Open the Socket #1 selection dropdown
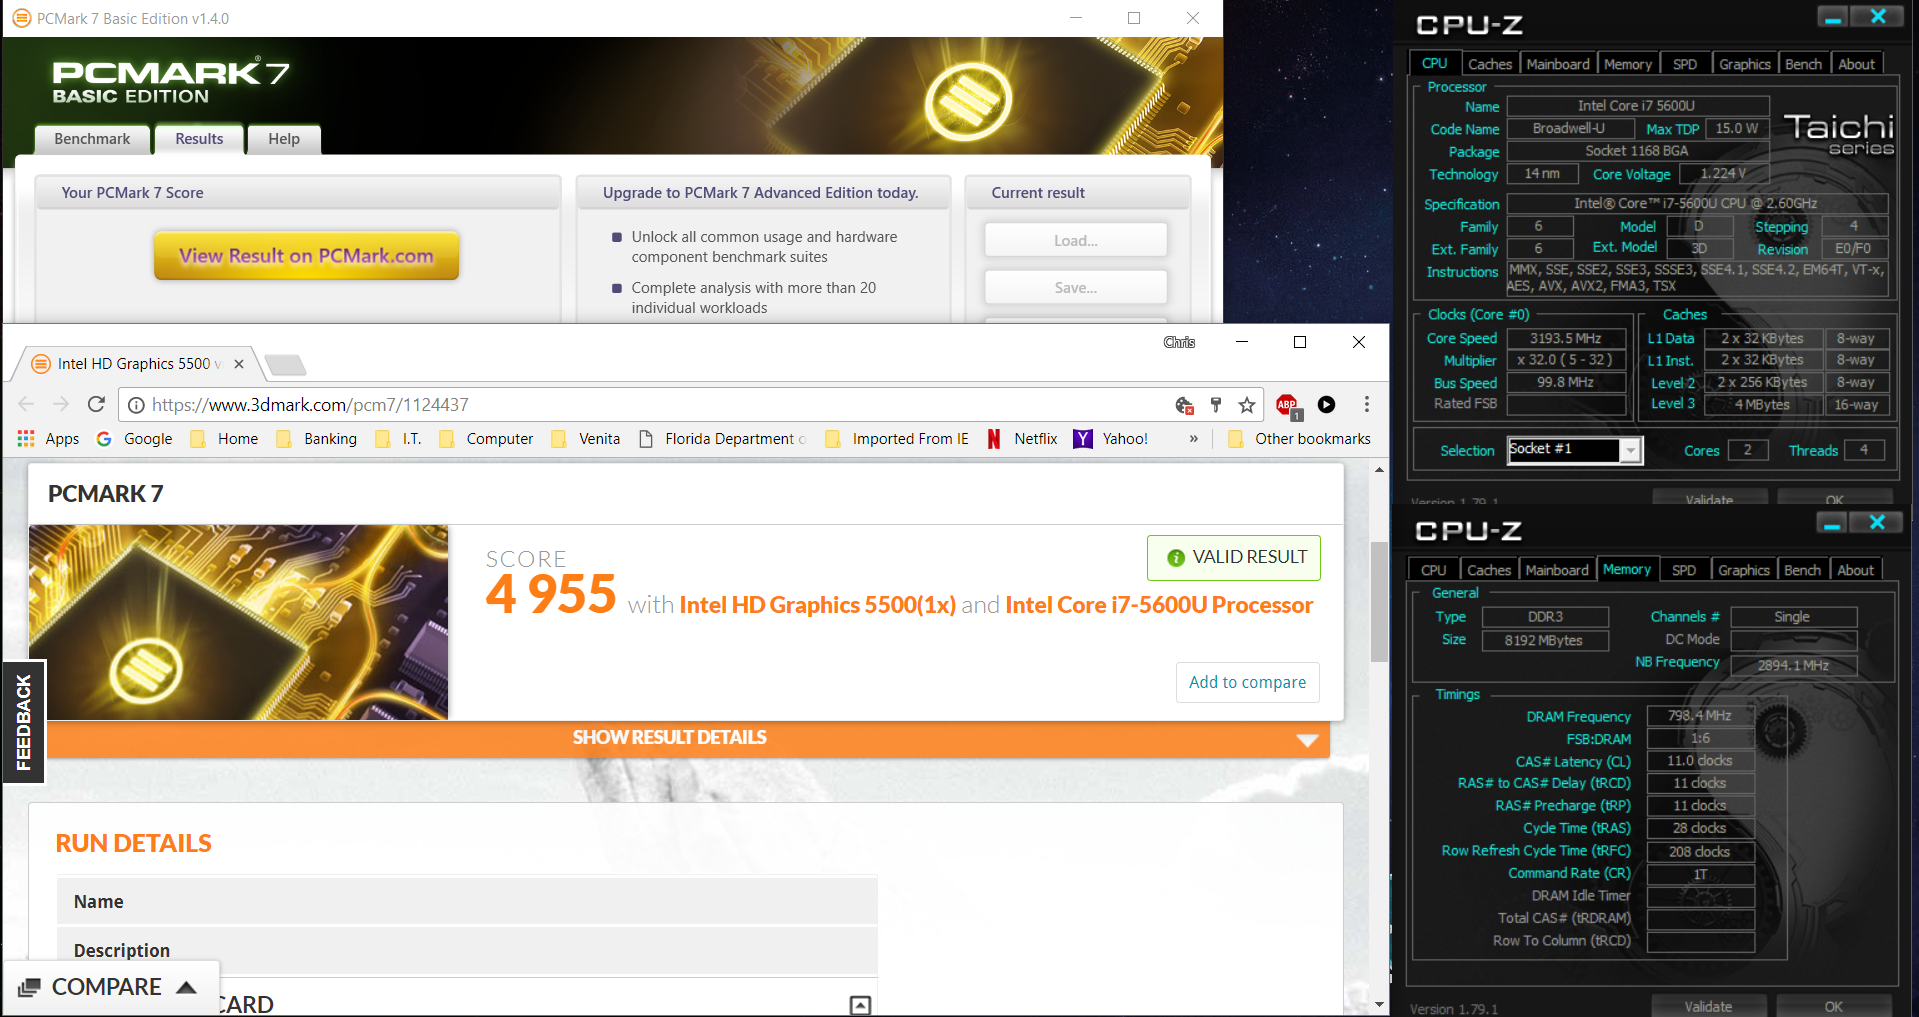The image size is (1919, 1017). (x=1631, y=451)
